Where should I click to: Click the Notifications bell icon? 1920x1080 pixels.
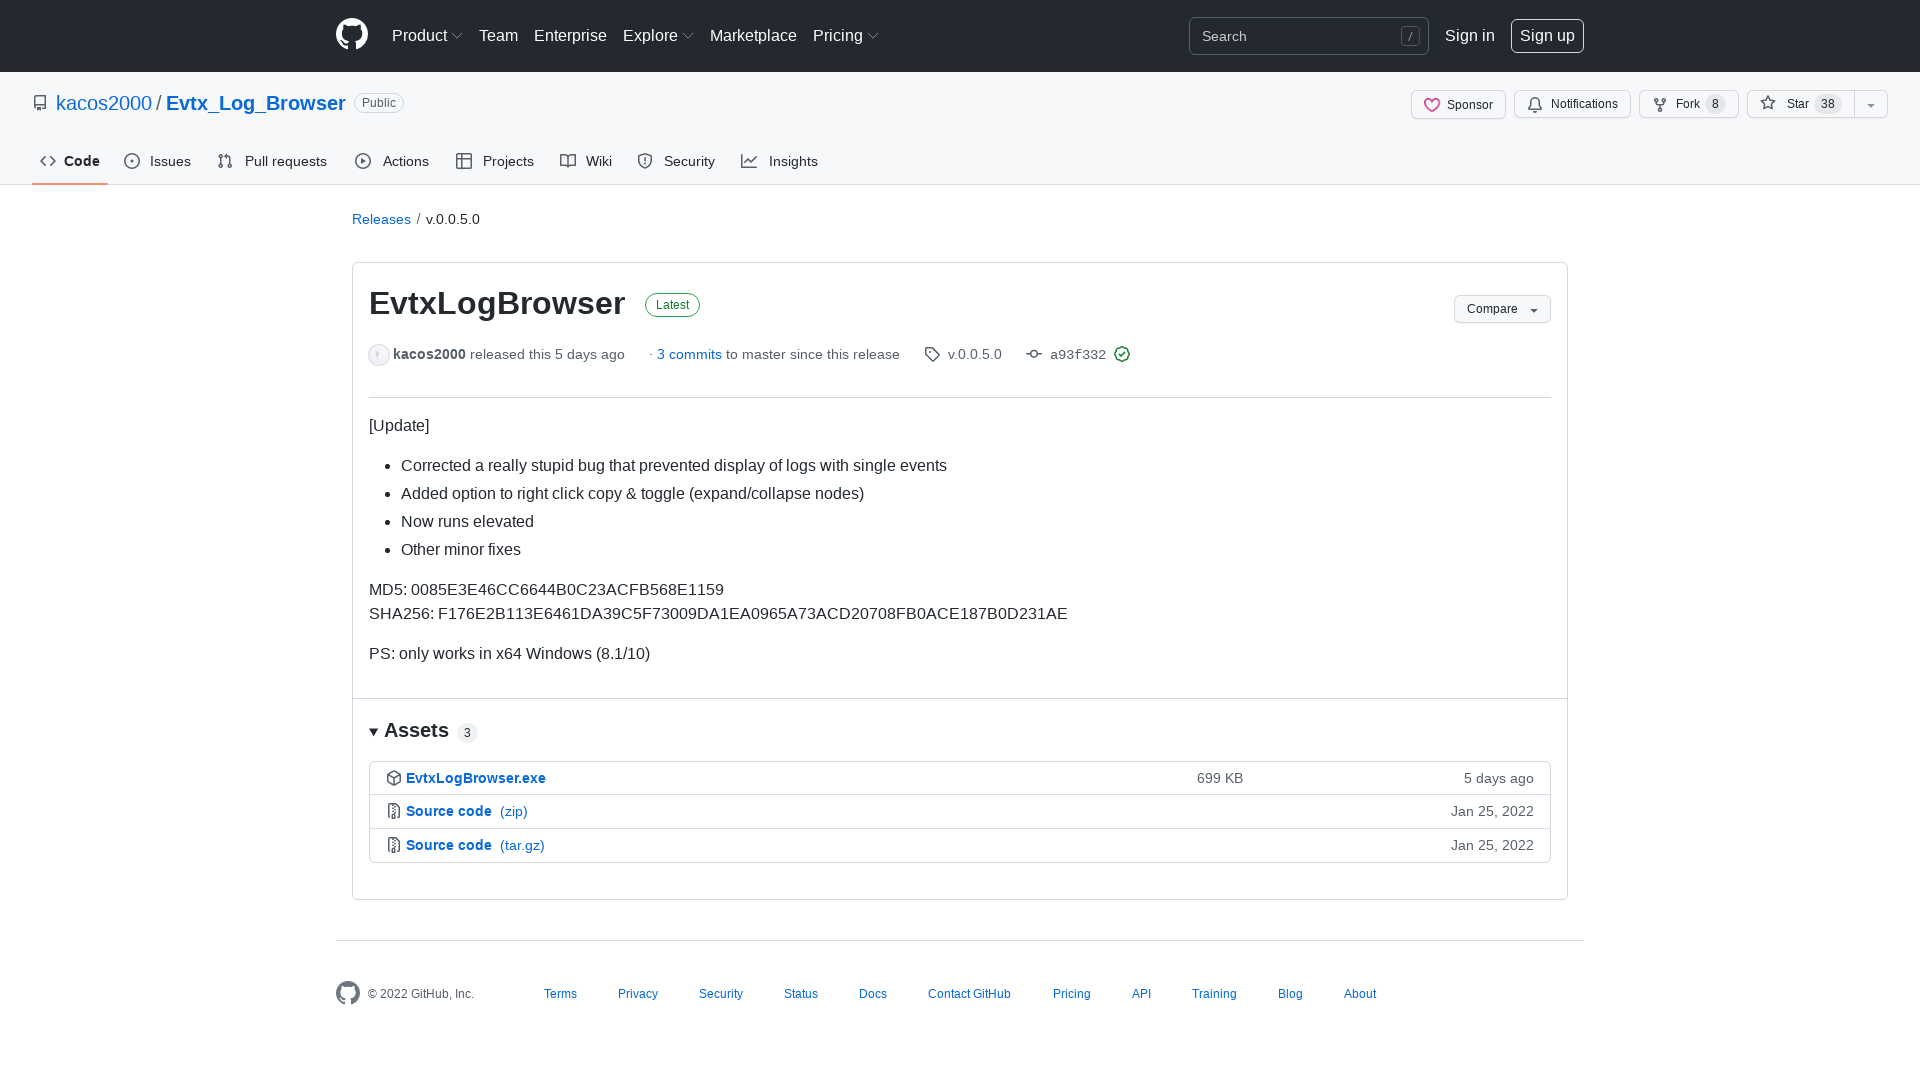pyautogui.click(x=1533, y=104)
